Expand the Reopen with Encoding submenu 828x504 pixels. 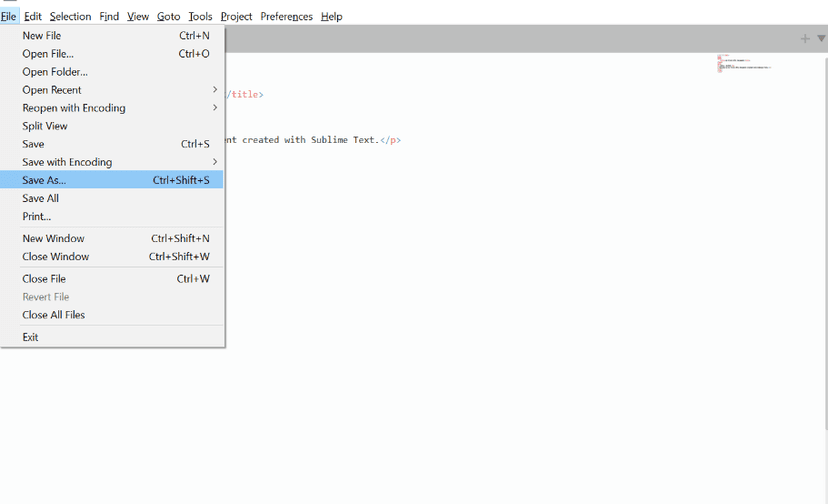pos(112,108)
